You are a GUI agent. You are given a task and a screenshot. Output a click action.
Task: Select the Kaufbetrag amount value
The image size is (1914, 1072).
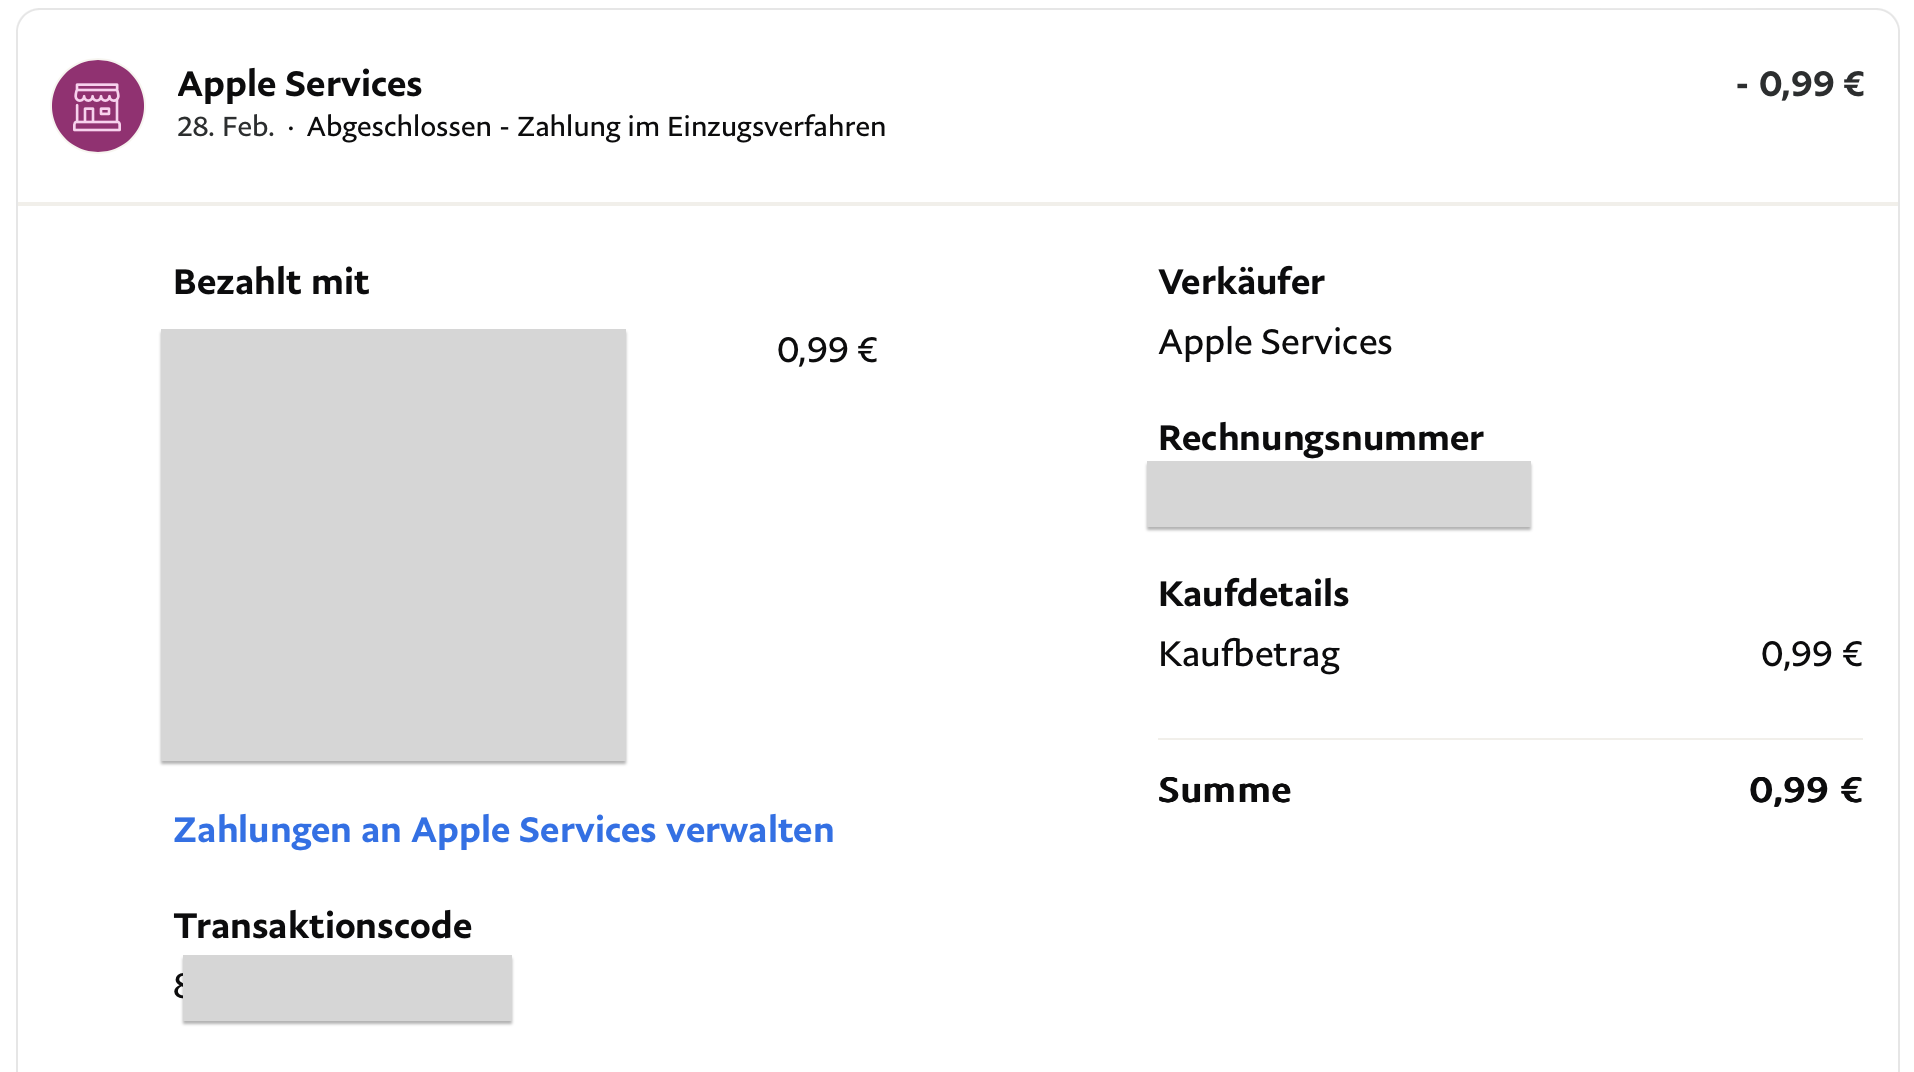(x=1811, y=654)
